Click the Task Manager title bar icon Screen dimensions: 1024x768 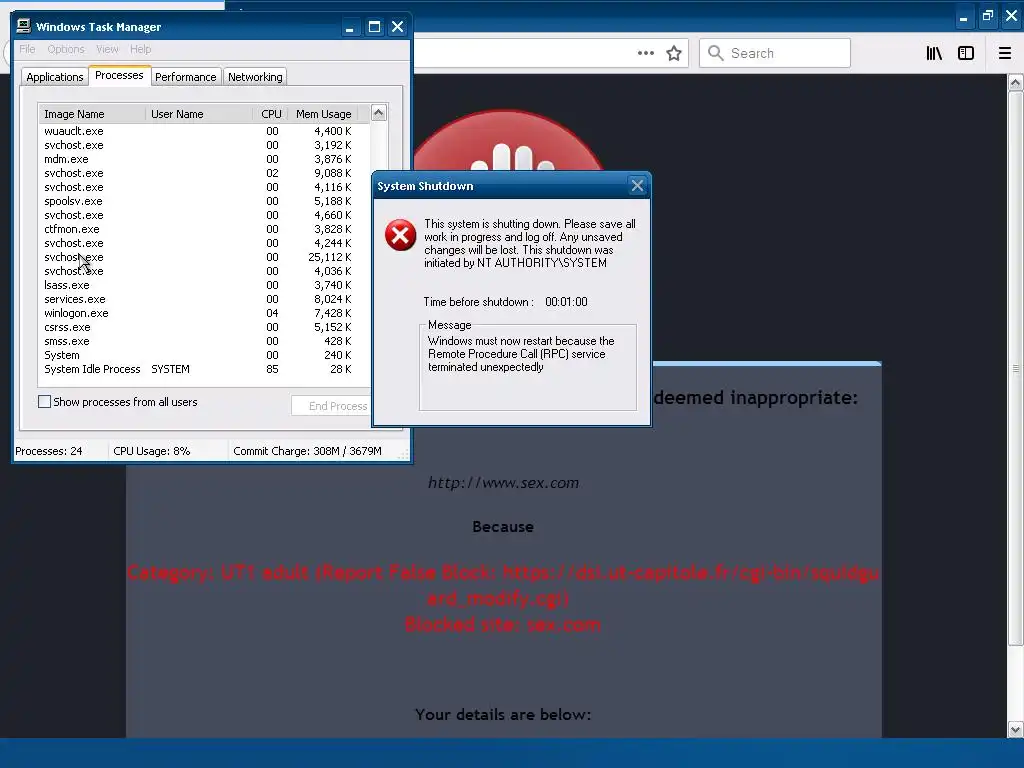click(x=24, y=26)
